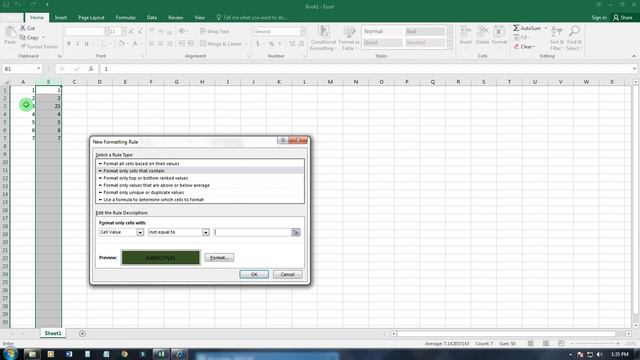Click the New Sheet plus button
Screen dimensions: 640x360
pos(82,333)
